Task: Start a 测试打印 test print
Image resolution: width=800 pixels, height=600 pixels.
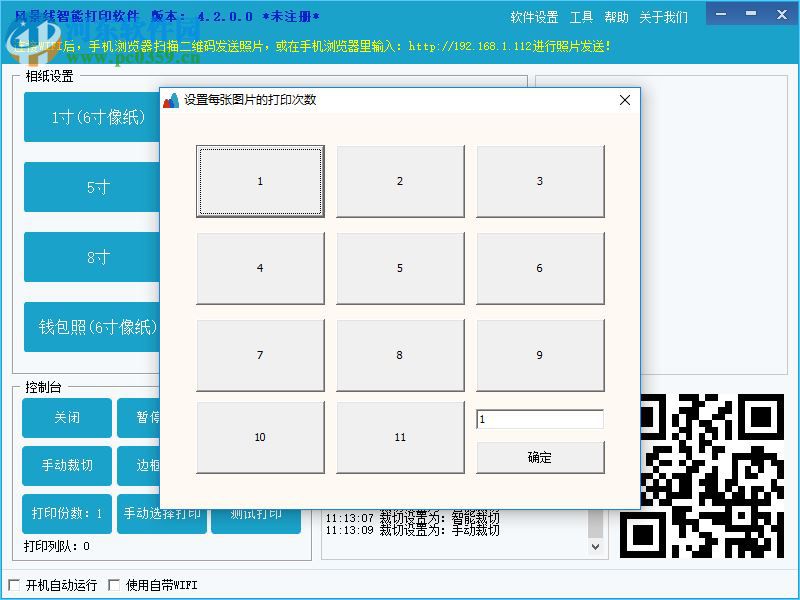Action: [x=256, y=514]
